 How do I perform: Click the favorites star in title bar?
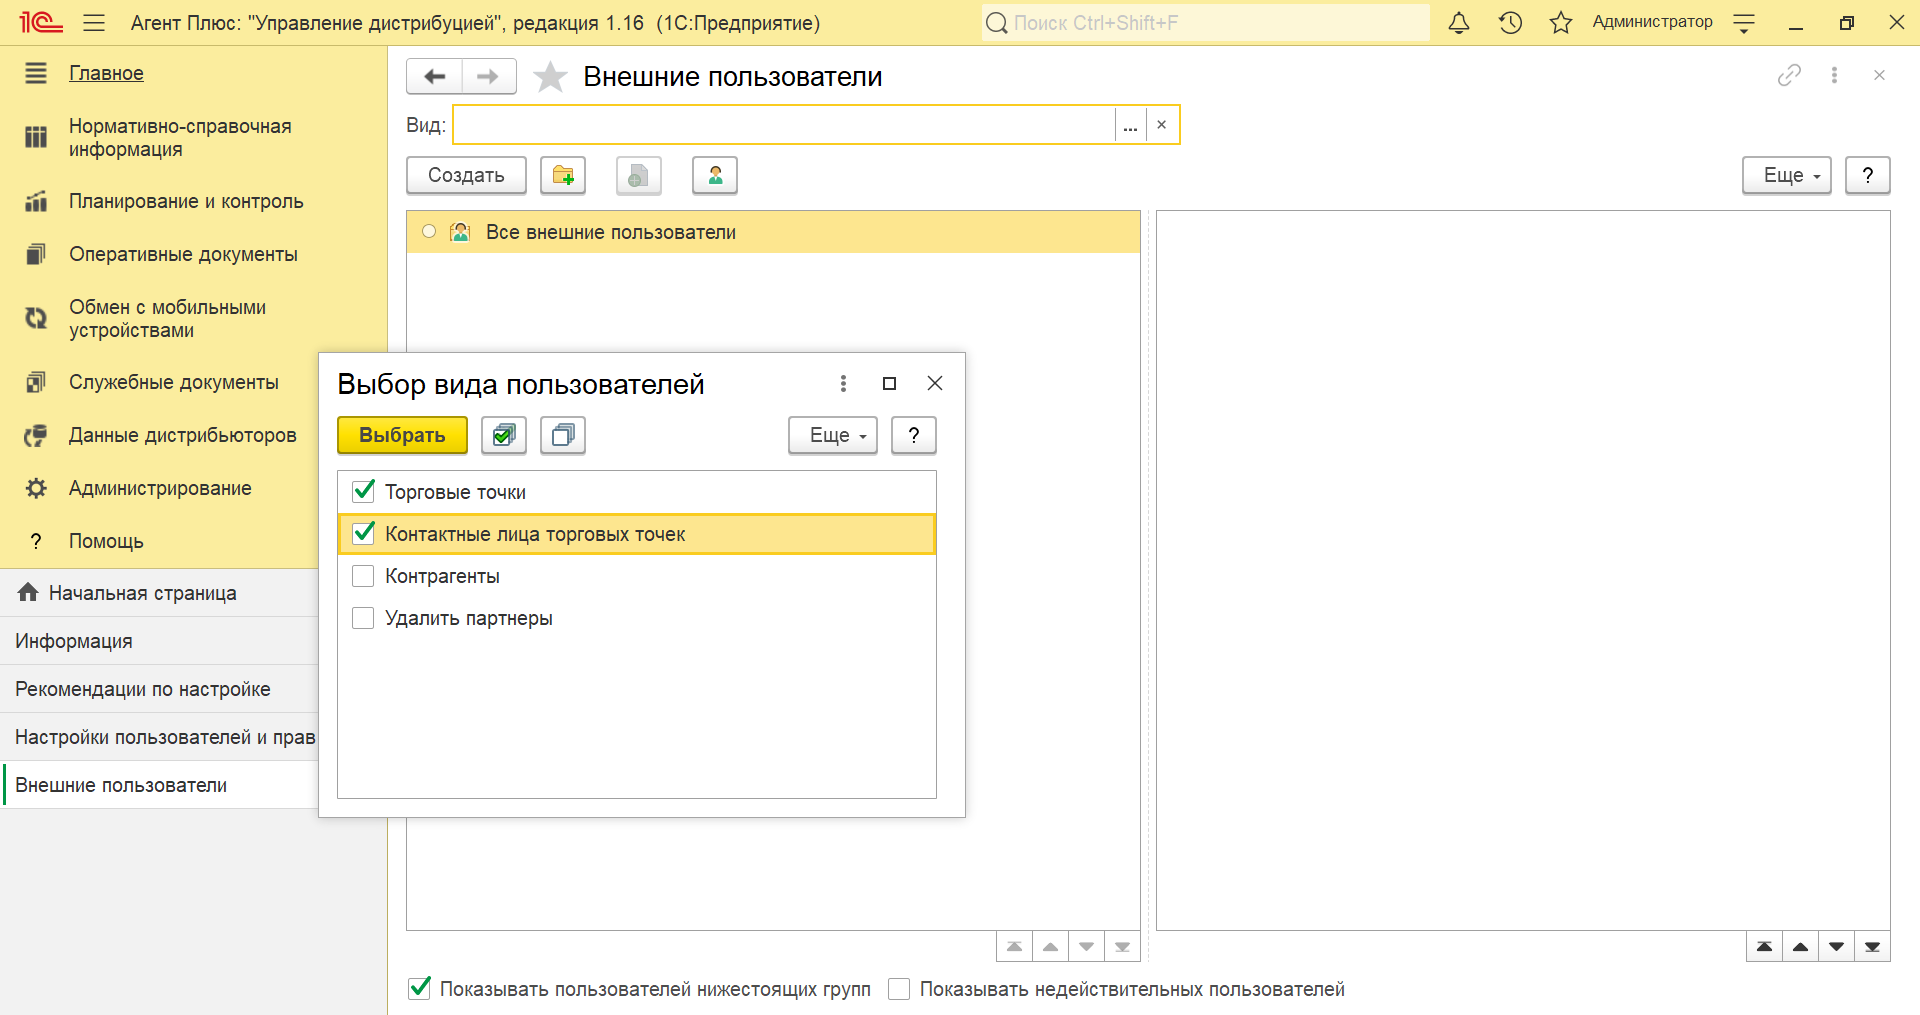point(1560,23)
